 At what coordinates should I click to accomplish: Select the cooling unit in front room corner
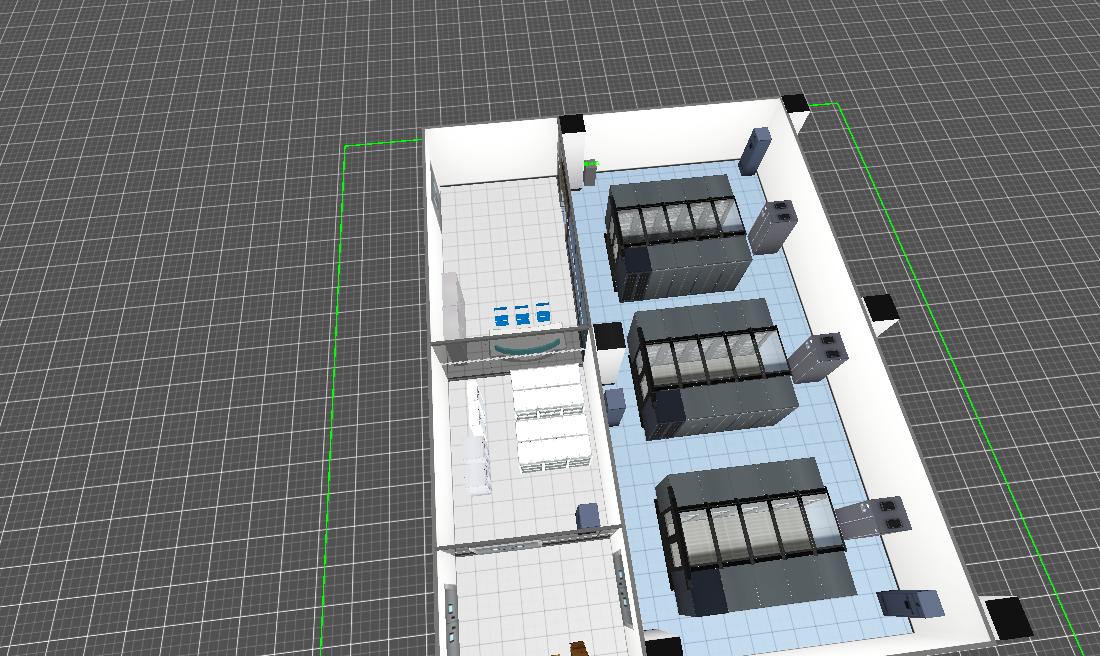click(x=910, y=603)
